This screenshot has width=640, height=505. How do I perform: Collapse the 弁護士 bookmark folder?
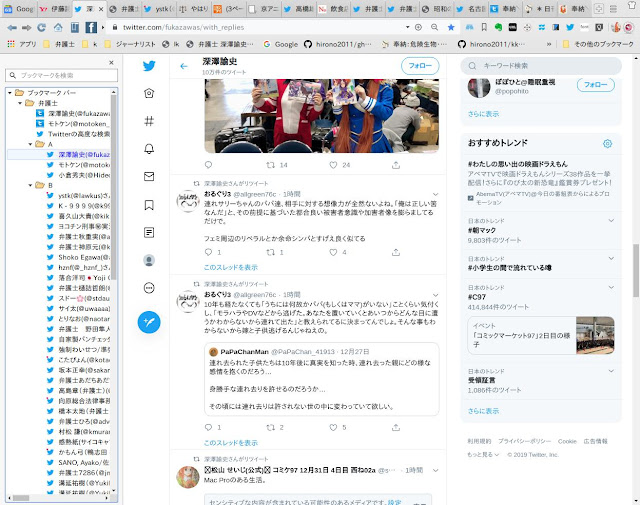point(20,103)
